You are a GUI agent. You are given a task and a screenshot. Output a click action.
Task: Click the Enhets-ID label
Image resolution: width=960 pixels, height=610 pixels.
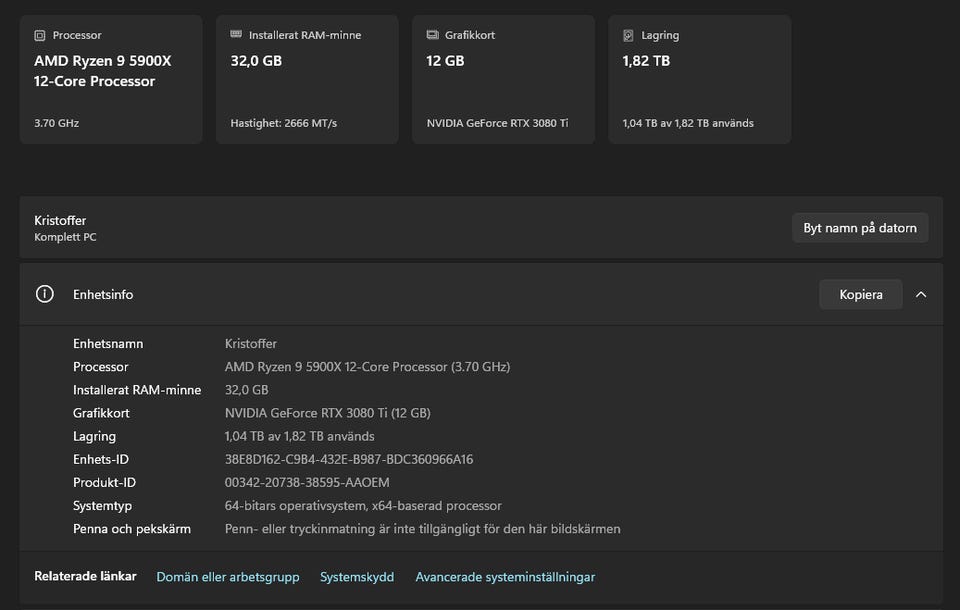click(100, 459)
